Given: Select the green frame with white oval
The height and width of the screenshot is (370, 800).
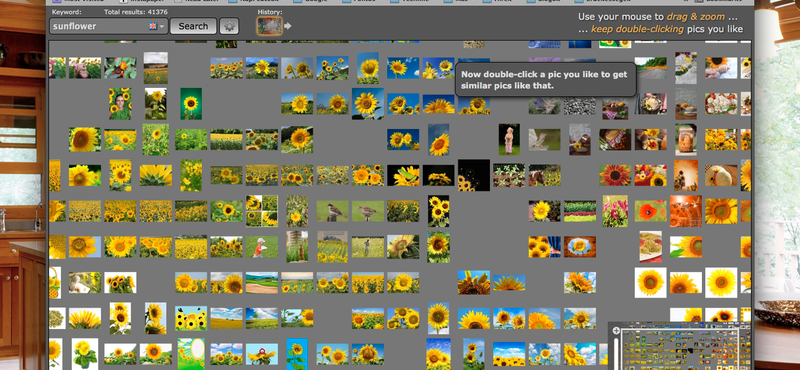Looking at the screenshot, I should click(191, 354).
